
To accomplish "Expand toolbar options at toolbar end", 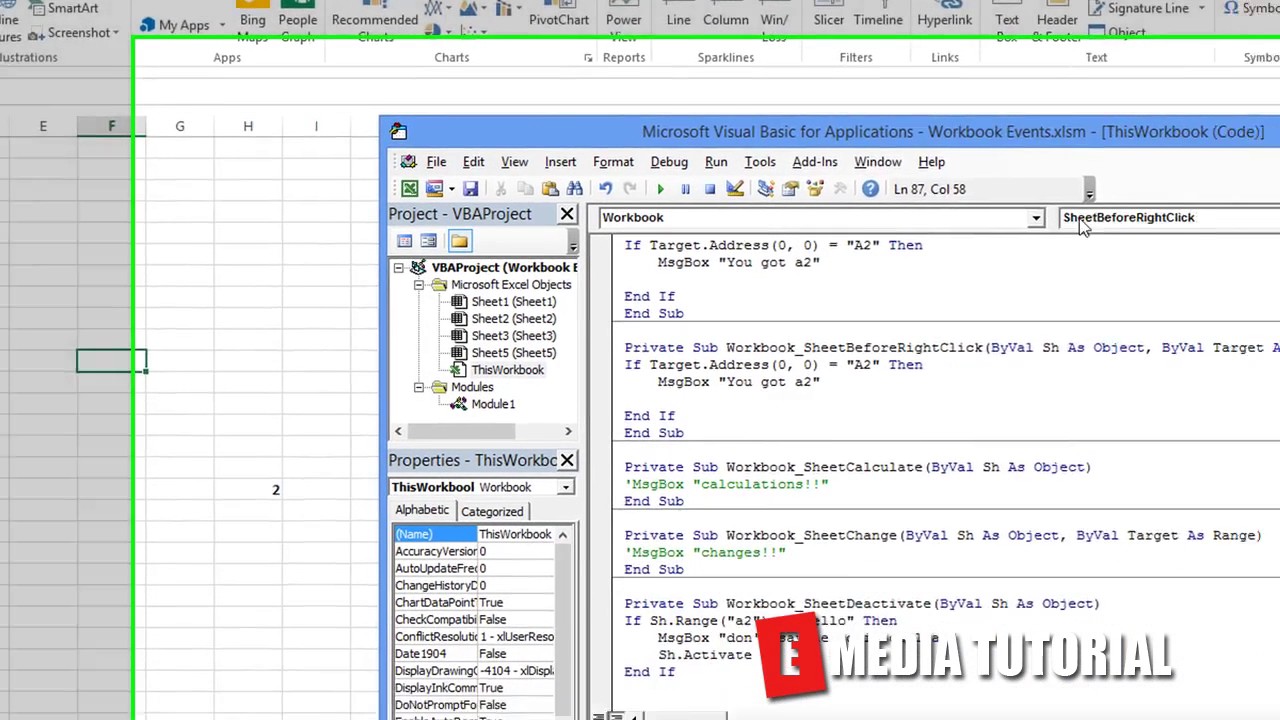I will 1089,191.
